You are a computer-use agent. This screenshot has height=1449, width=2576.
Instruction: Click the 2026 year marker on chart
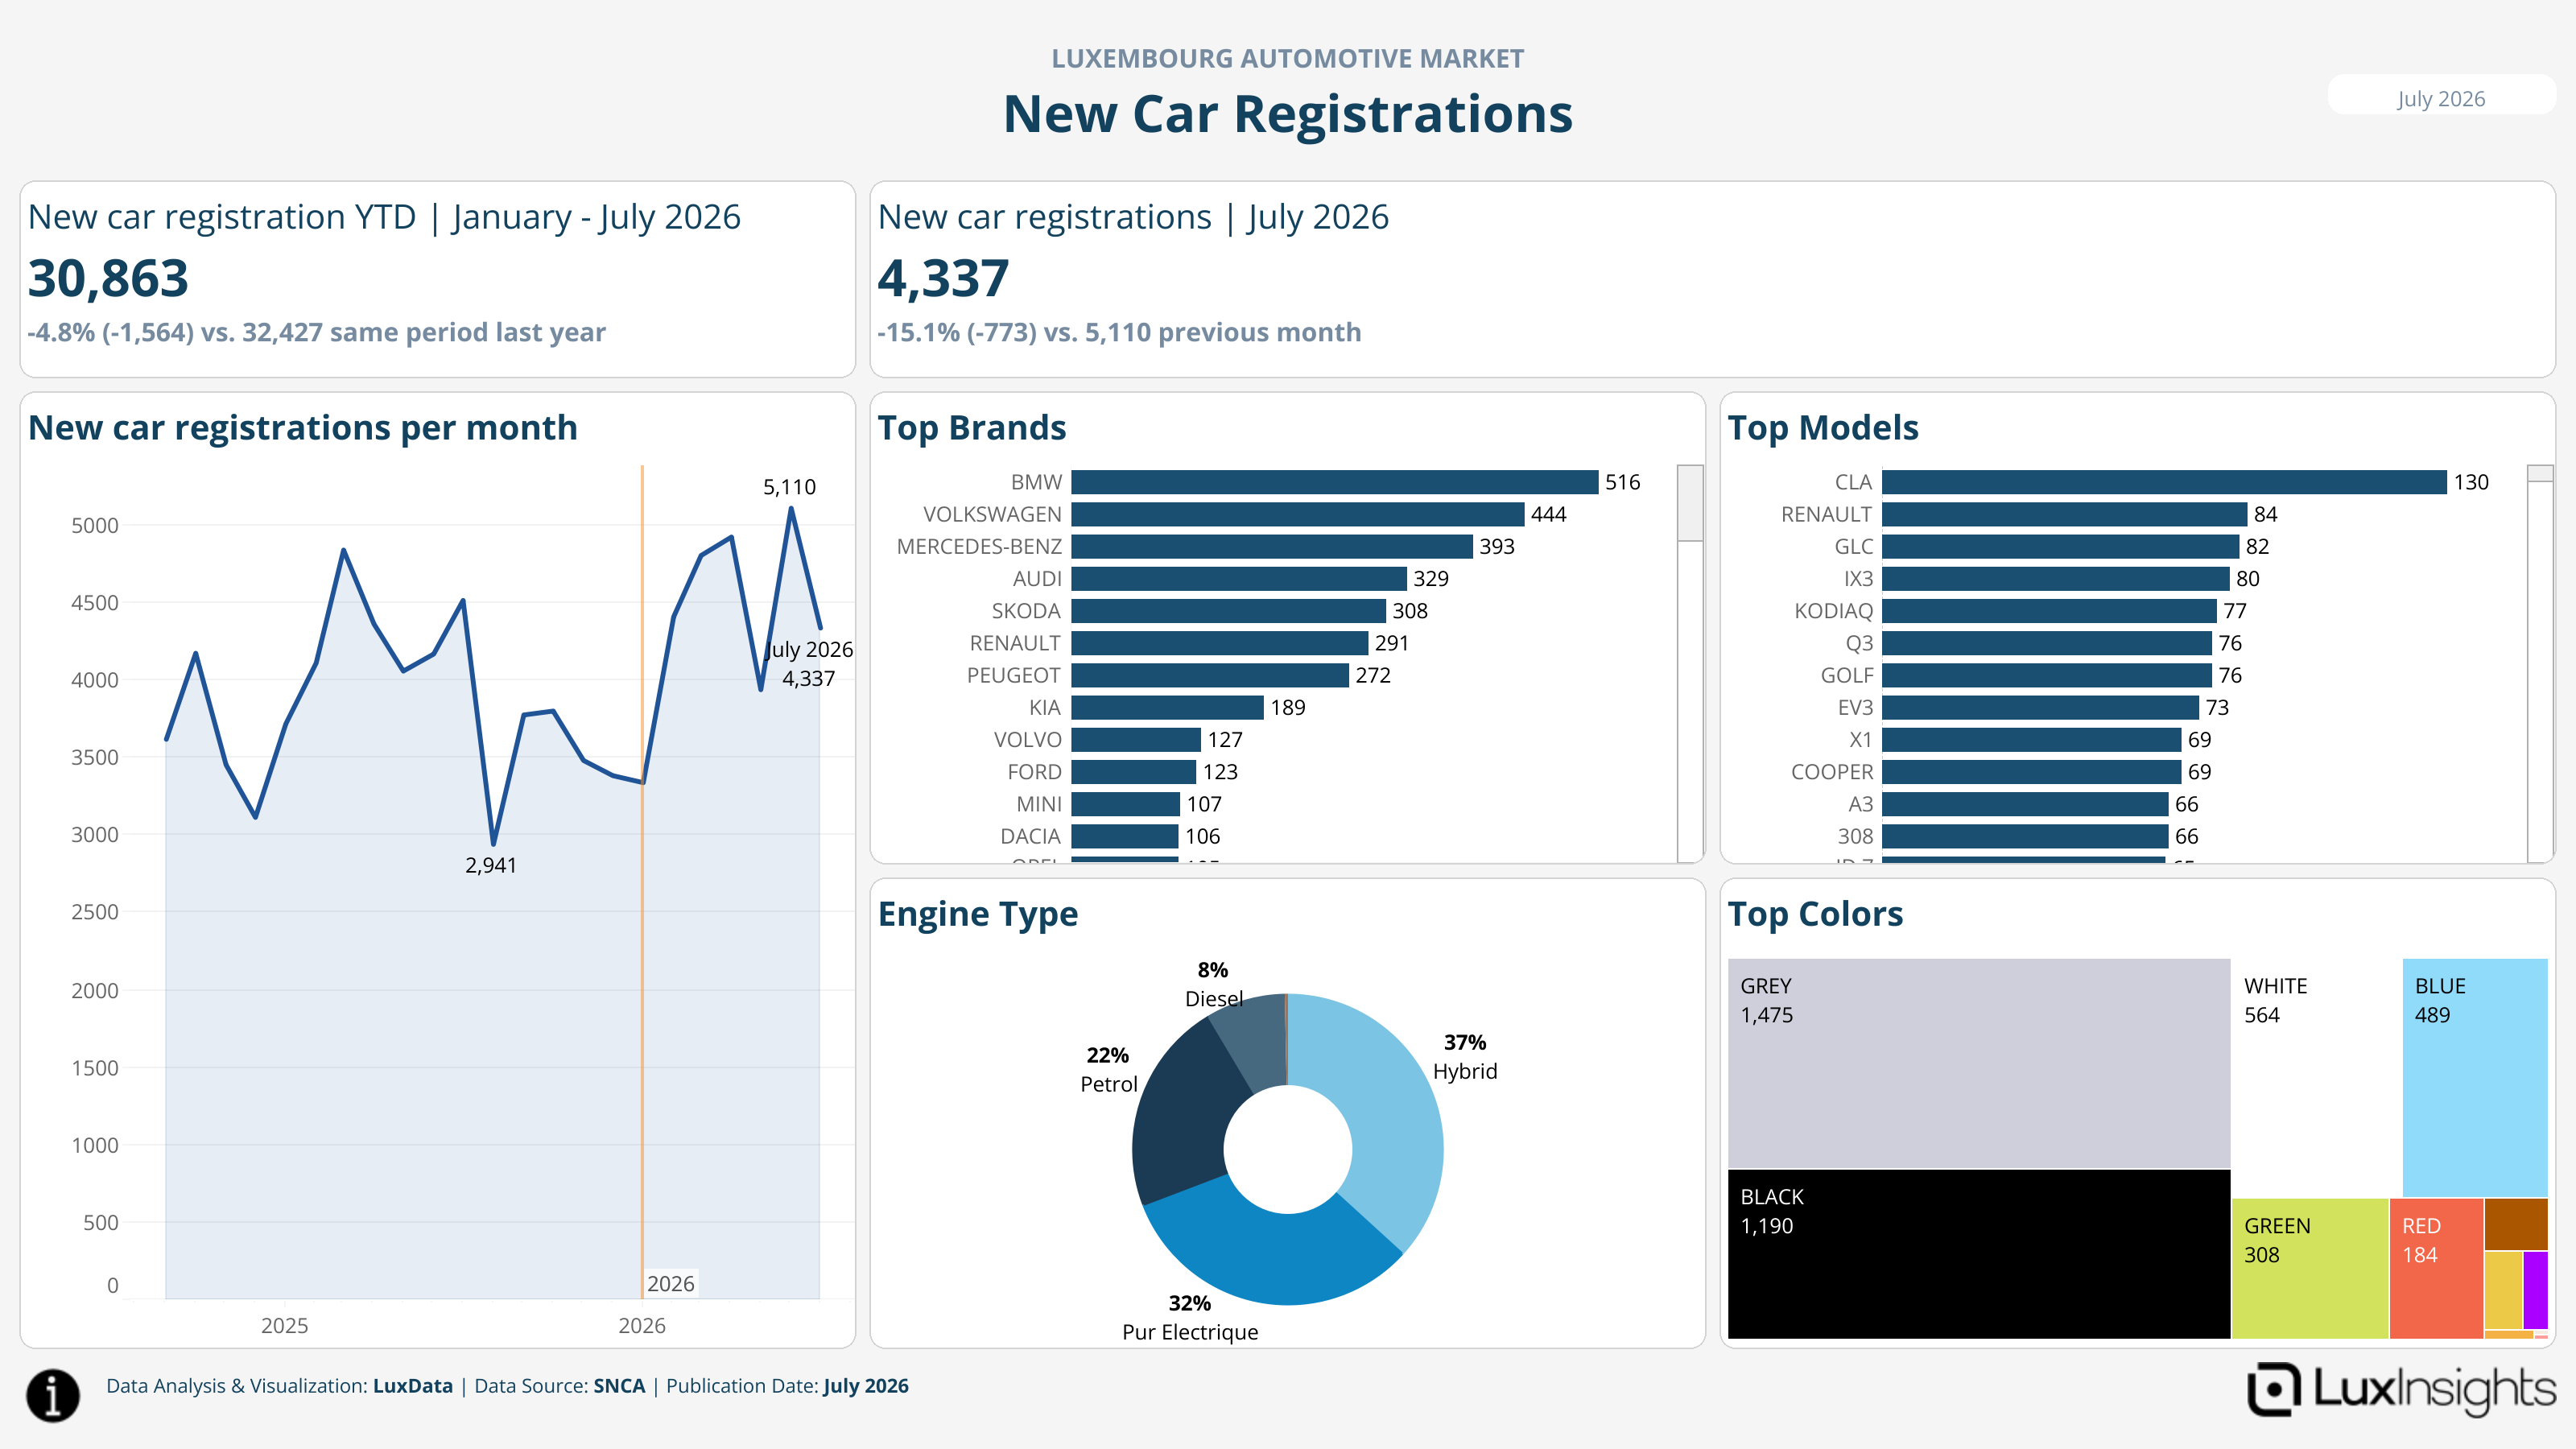(x=670, y=1284)
